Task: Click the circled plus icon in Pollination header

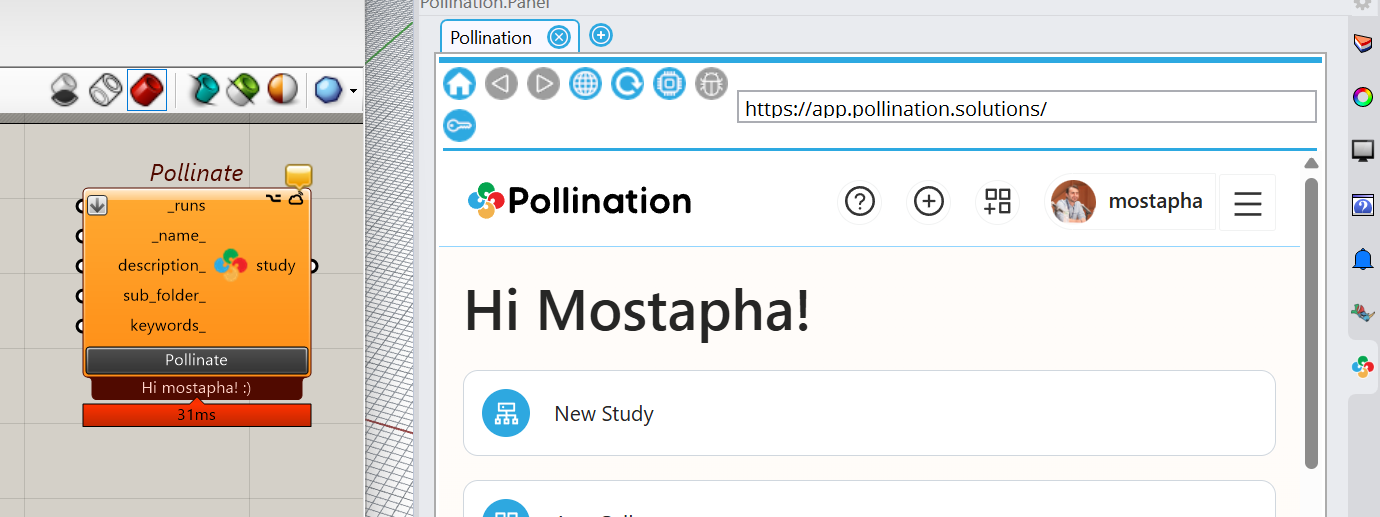Action: [929, 202]
